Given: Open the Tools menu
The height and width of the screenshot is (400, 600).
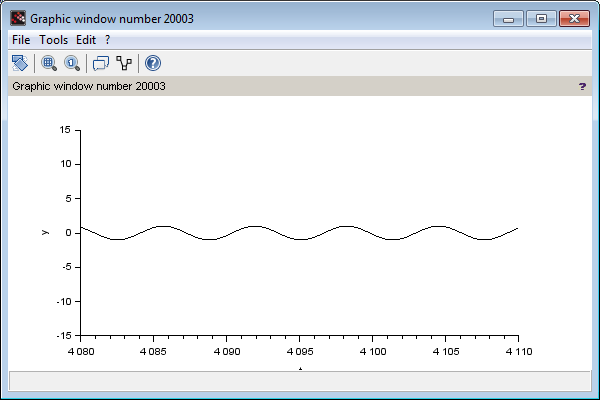Looking at the screenshot, I should pyautogui.click(x=53, y=40).
